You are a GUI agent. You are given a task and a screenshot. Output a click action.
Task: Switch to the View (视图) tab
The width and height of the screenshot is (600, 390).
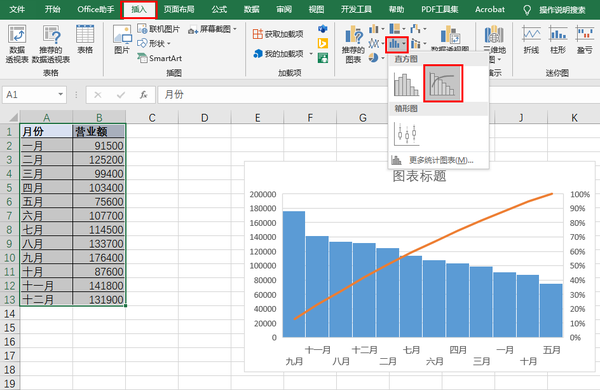[316, 9]
